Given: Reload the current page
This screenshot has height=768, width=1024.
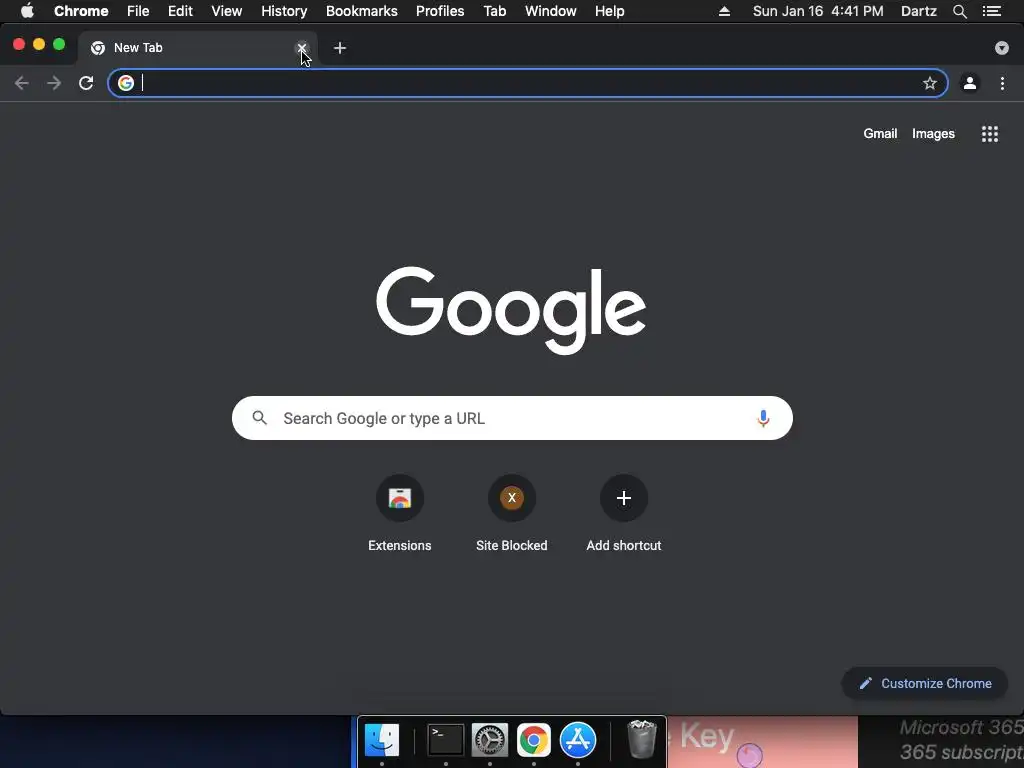Looking at the screenshot, I should pos(86,83).
